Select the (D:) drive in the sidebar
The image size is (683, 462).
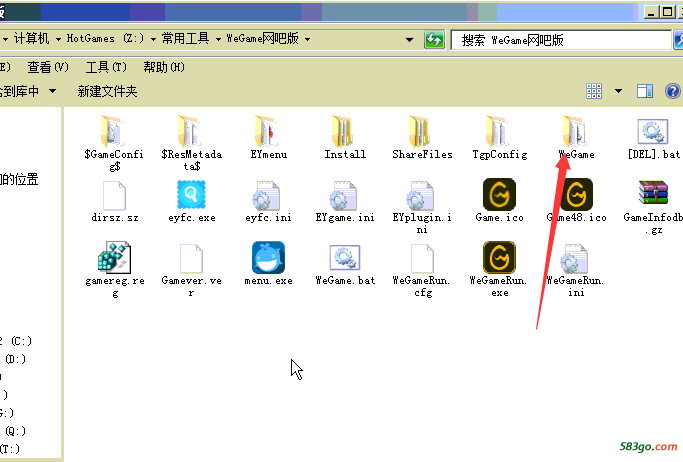tap(16, 359)
